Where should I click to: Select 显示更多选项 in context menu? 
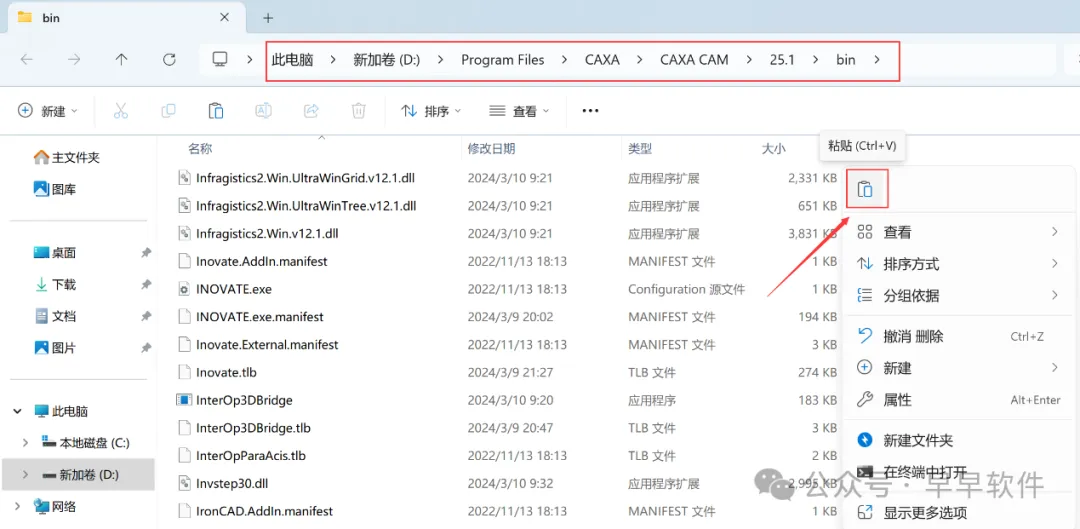[958, 512]
